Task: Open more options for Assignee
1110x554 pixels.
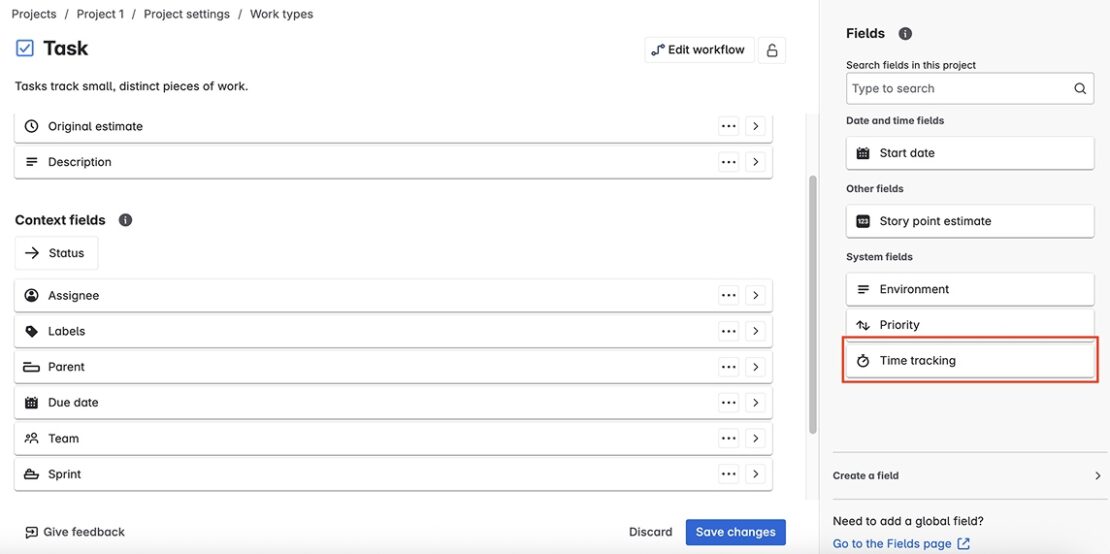Action: [728, 296]
